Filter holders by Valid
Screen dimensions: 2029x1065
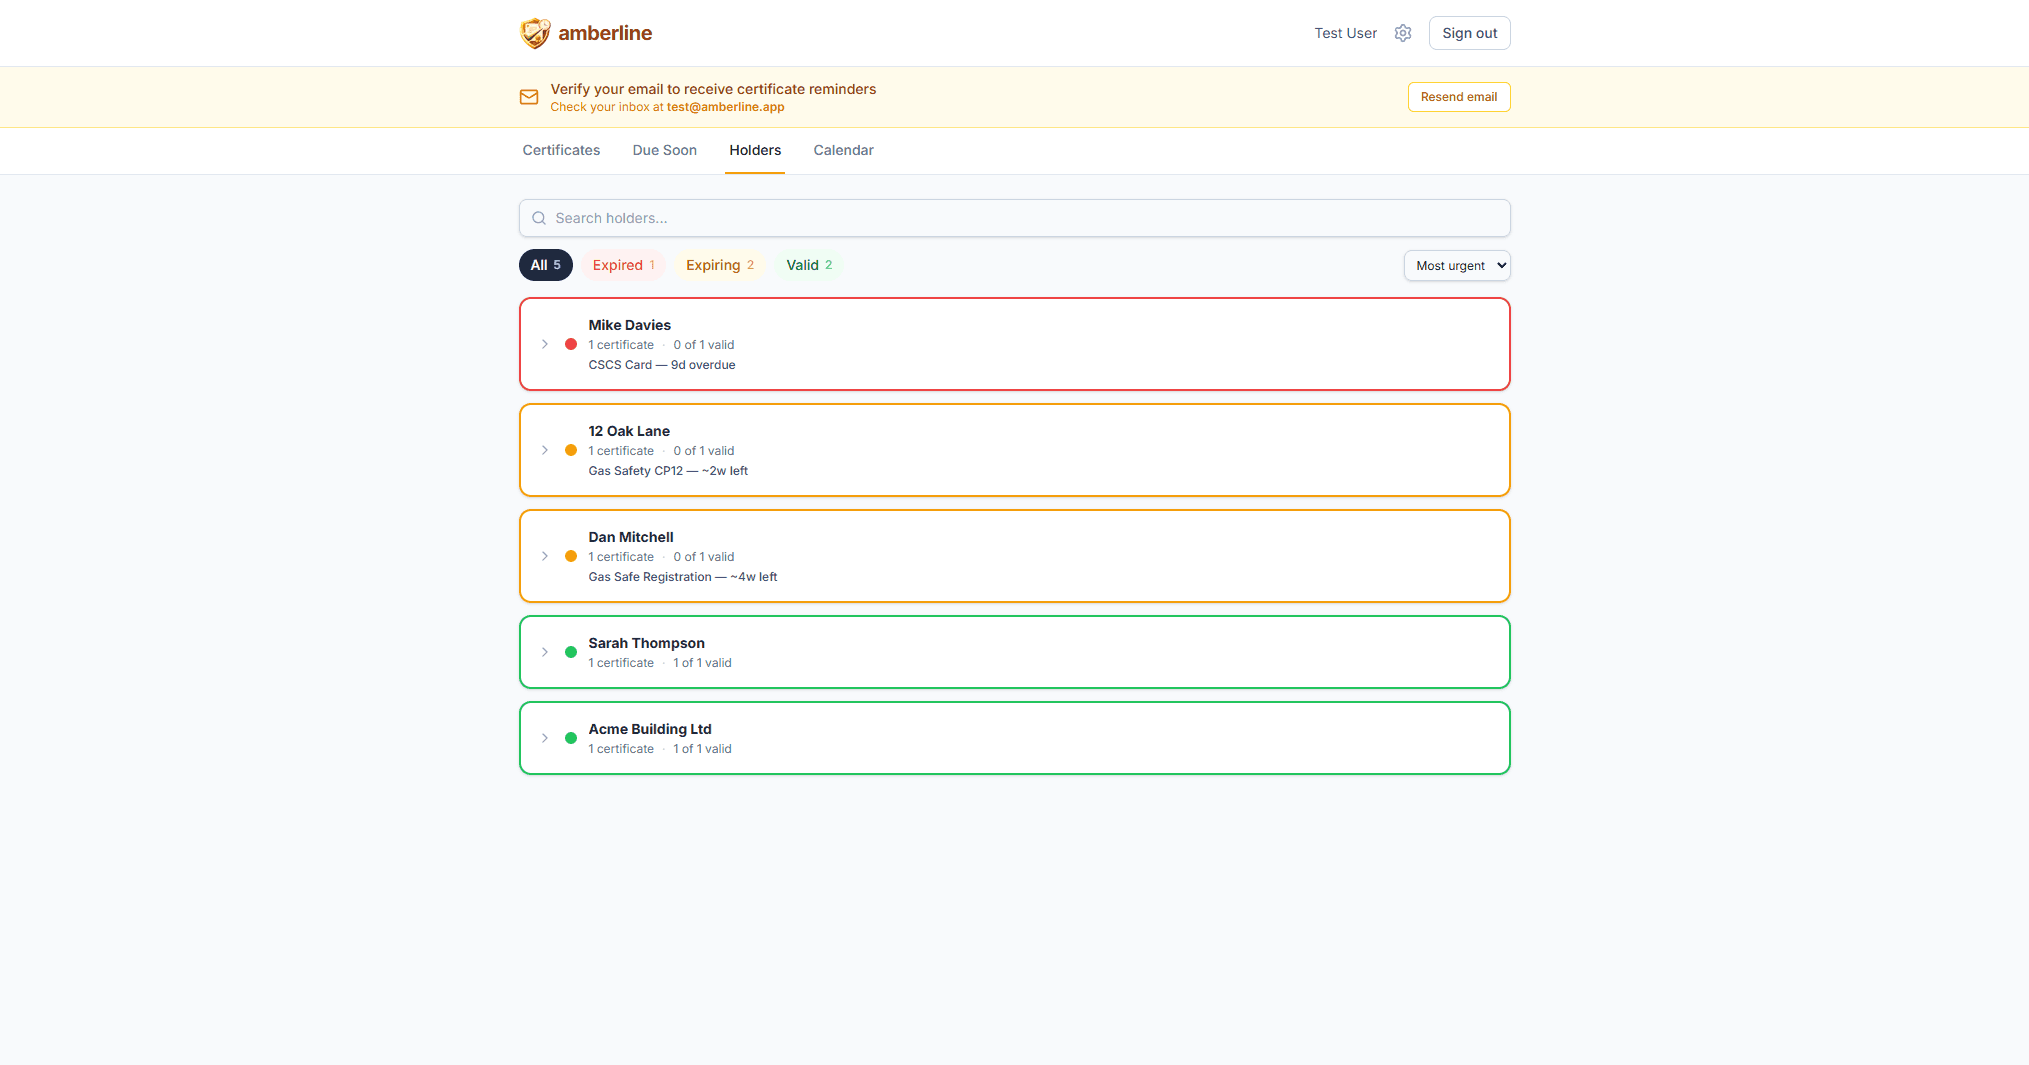click(x=808, y=265)
